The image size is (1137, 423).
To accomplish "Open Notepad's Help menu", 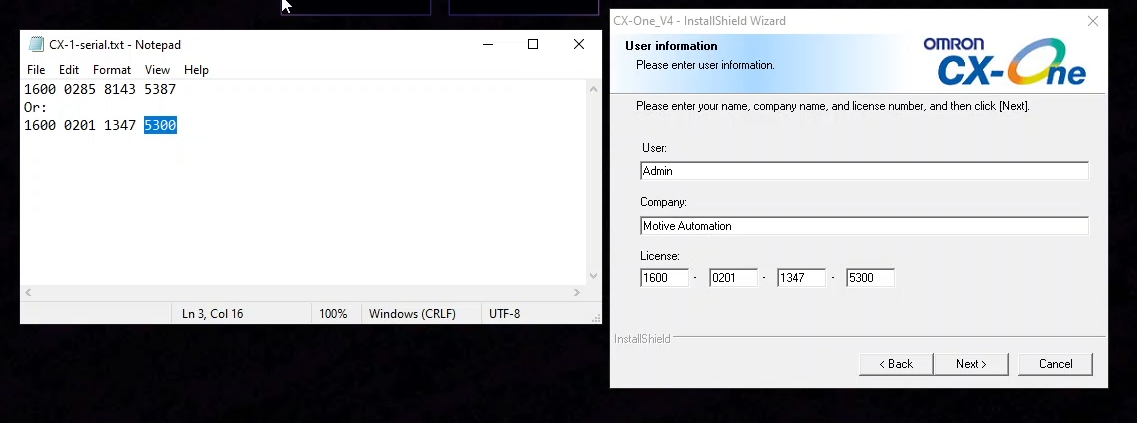I will [x=196, y=70].
